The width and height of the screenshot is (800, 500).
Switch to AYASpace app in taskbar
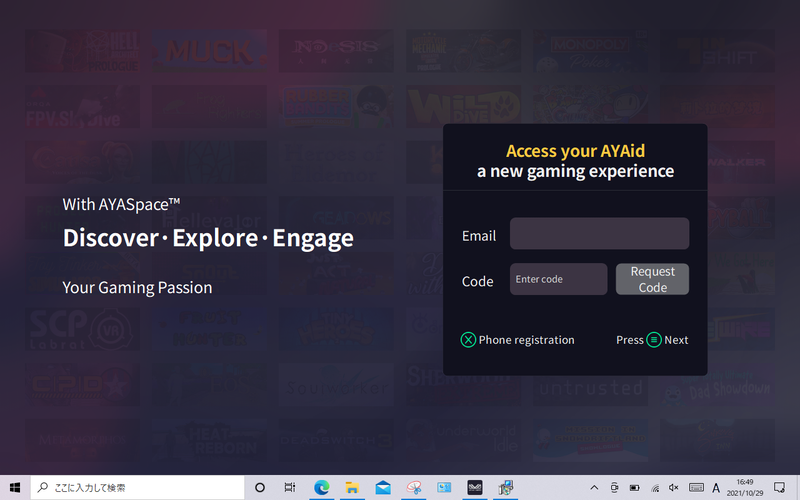coord(475,488)
